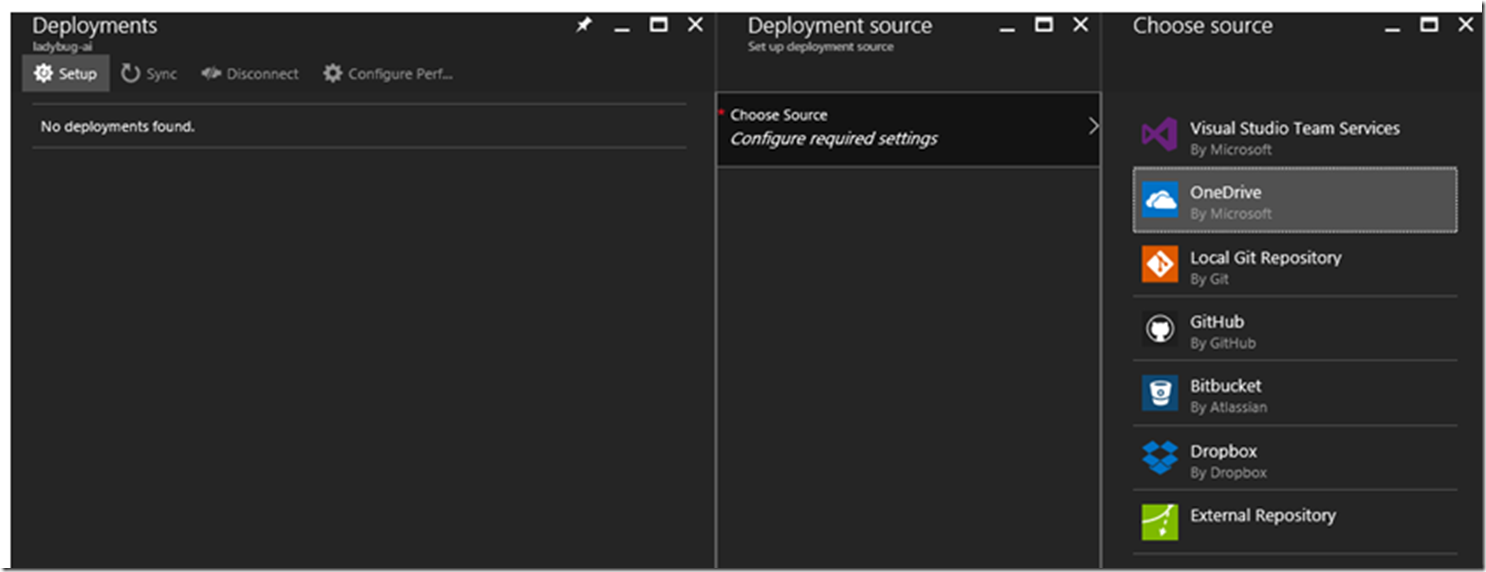The width and height of the screenshot is (1486, 572).
Task: Click the Setup toolbar label
Action: click(x=78, y=74)
